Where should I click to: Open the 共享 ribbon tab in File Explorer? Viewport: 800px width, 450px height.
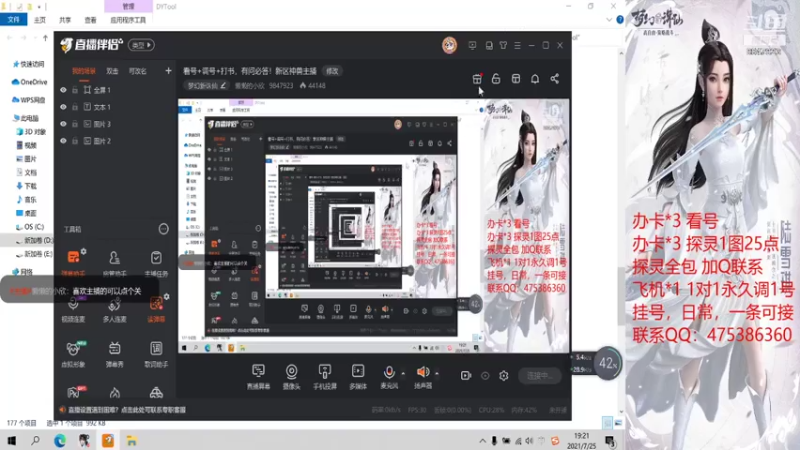tap(65, 20)
